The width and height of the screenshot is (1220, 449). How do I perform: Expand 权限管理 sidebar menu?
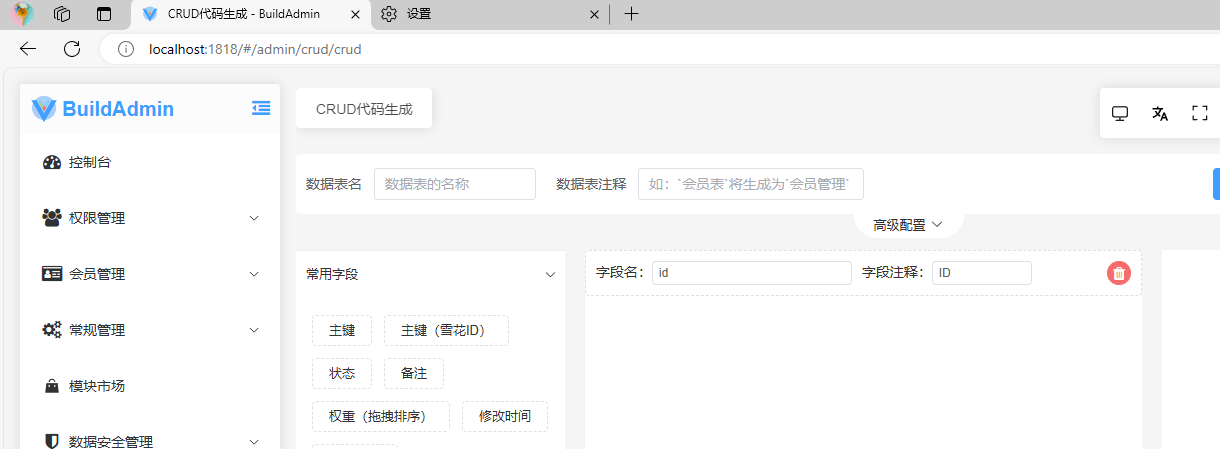150,218
